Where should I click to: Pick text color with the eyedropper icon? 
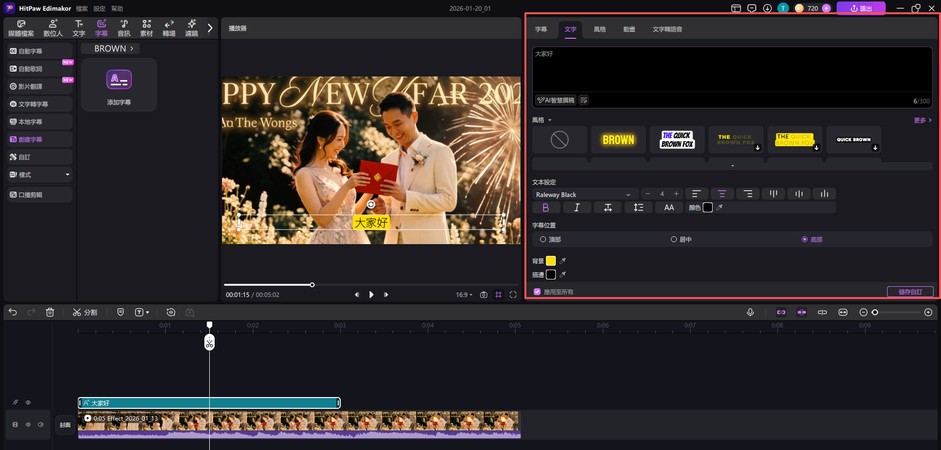[719, 208]
